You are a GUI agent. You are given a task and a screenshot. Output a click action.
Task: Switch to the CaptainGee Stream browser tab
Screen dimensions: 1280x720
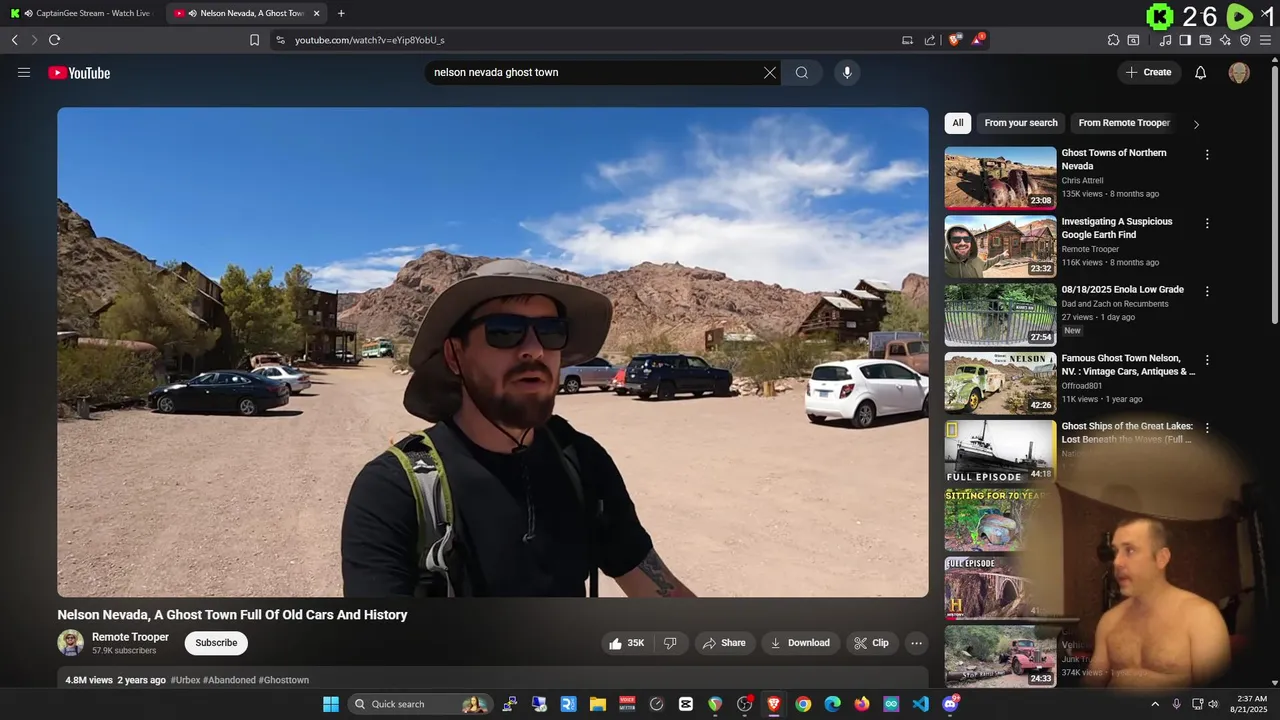pos(82,13)
